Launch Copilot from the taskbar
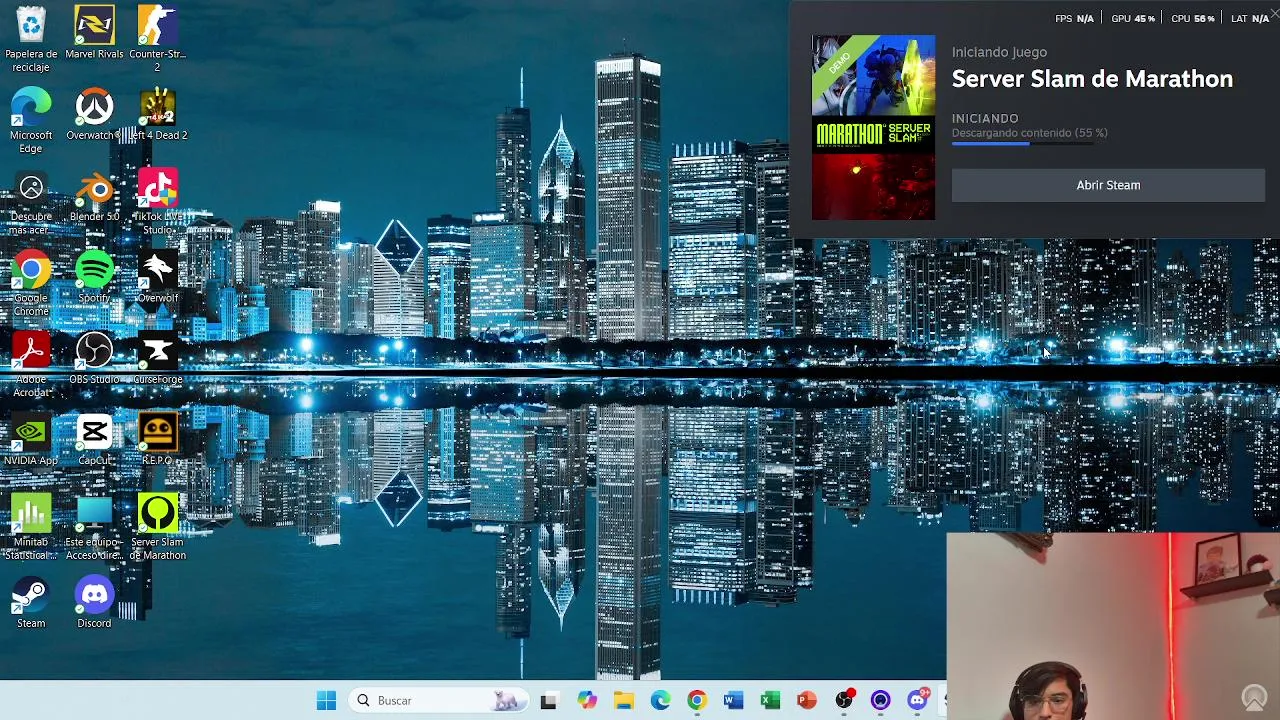The height and width of the screenshot is (720, 1280). (x=586, y=701)
